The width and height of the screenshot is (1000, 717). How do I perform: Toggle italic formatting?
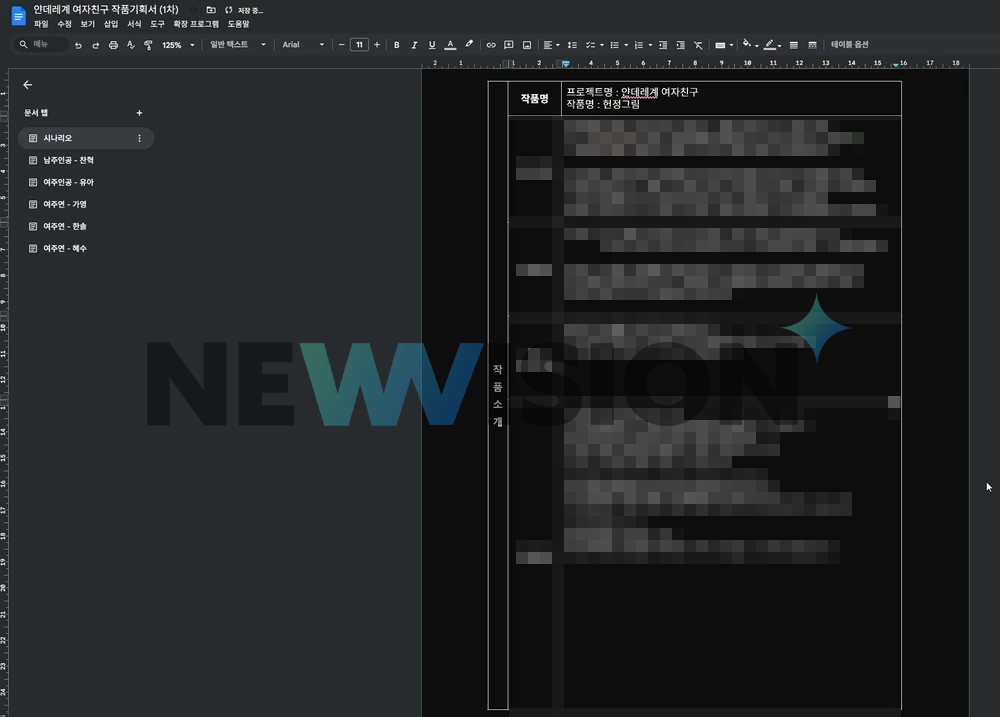click(x=414, y=45)
